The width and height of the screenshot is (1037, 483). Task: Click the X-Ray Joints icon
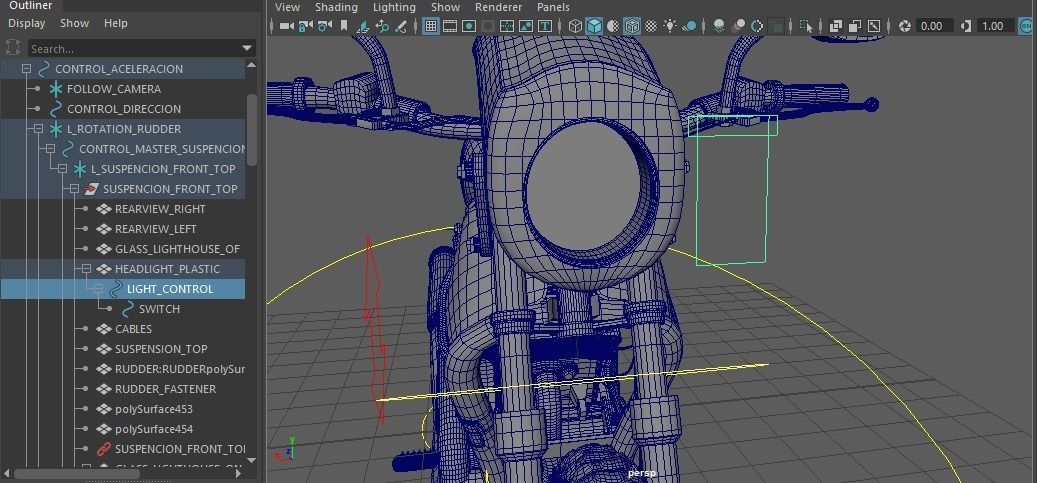[874, 26]
